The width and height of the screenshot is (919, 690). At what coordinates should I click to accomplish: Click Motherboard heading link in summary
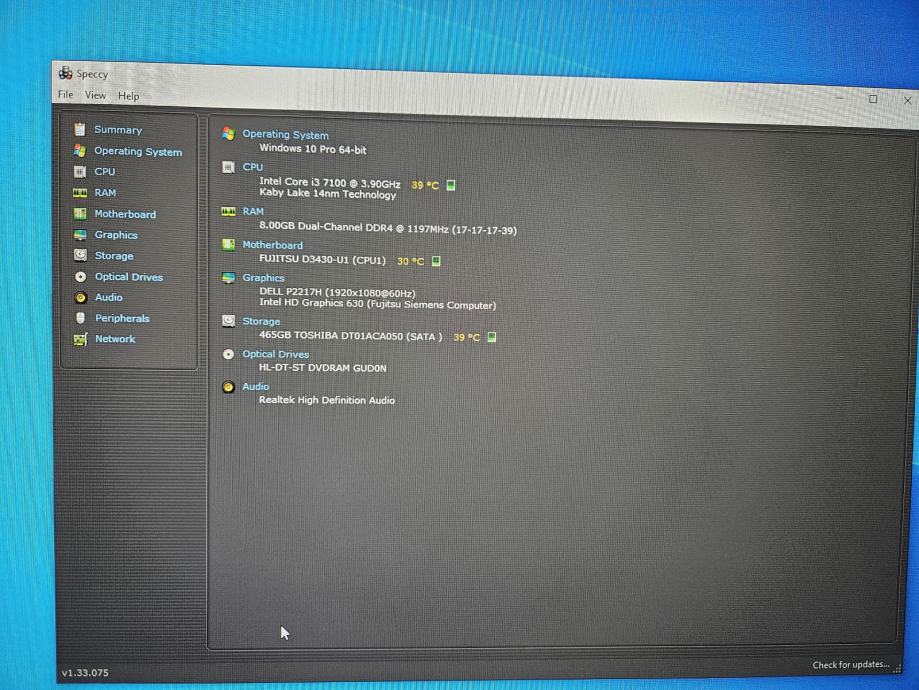(x=273, y=245)
